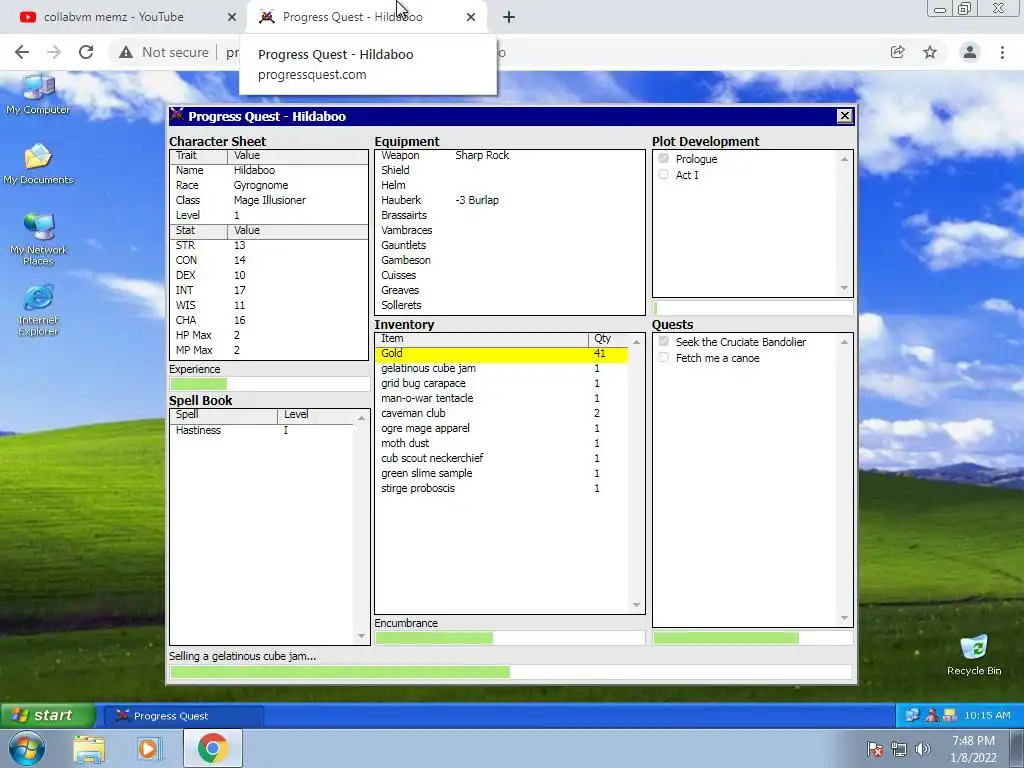Click Quests scroll down arrow
The image size is (1024, 768).
[x=844, y=618]
